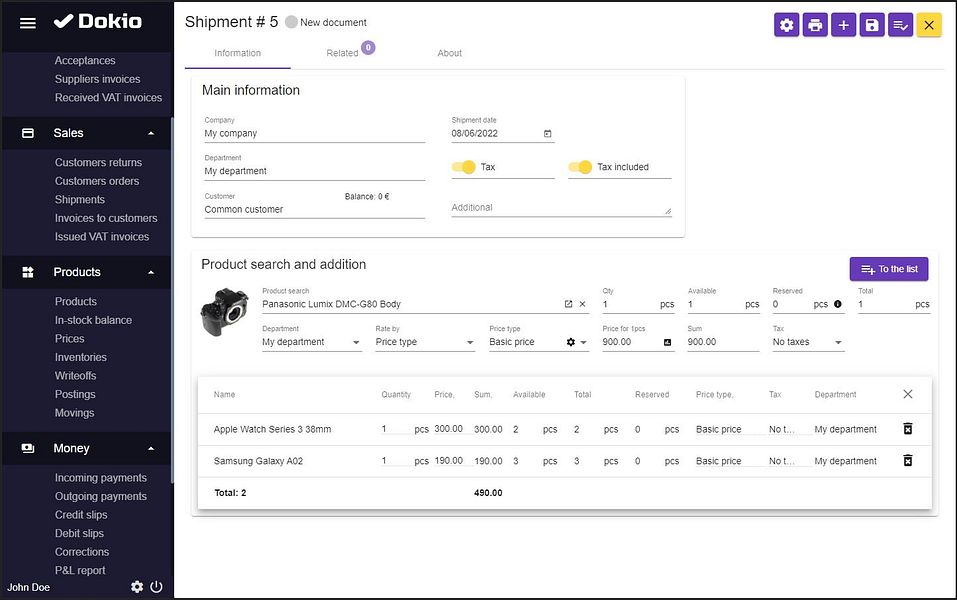The image size is (957, 600).
Task: Open the Rate by dropdown
Action: pos(425,342)
